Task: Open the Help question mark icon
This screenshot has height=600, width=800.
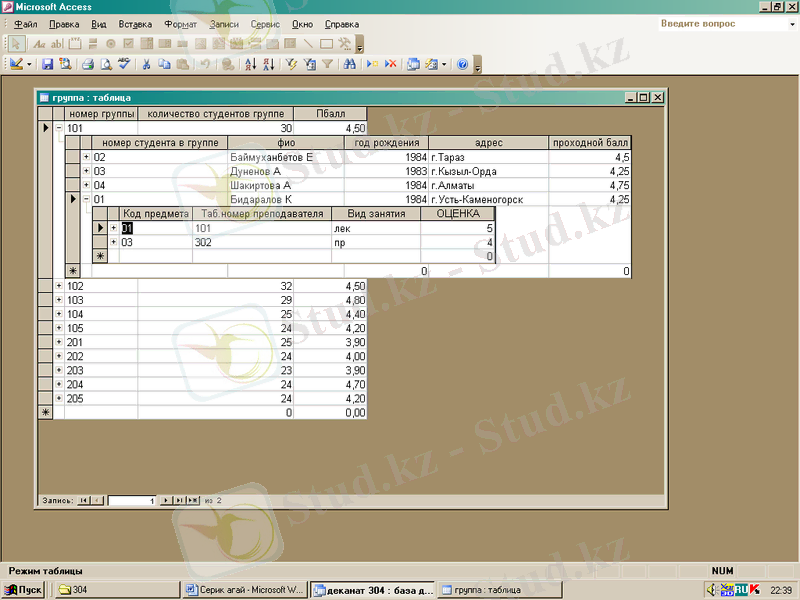Action: coord(462,64)
